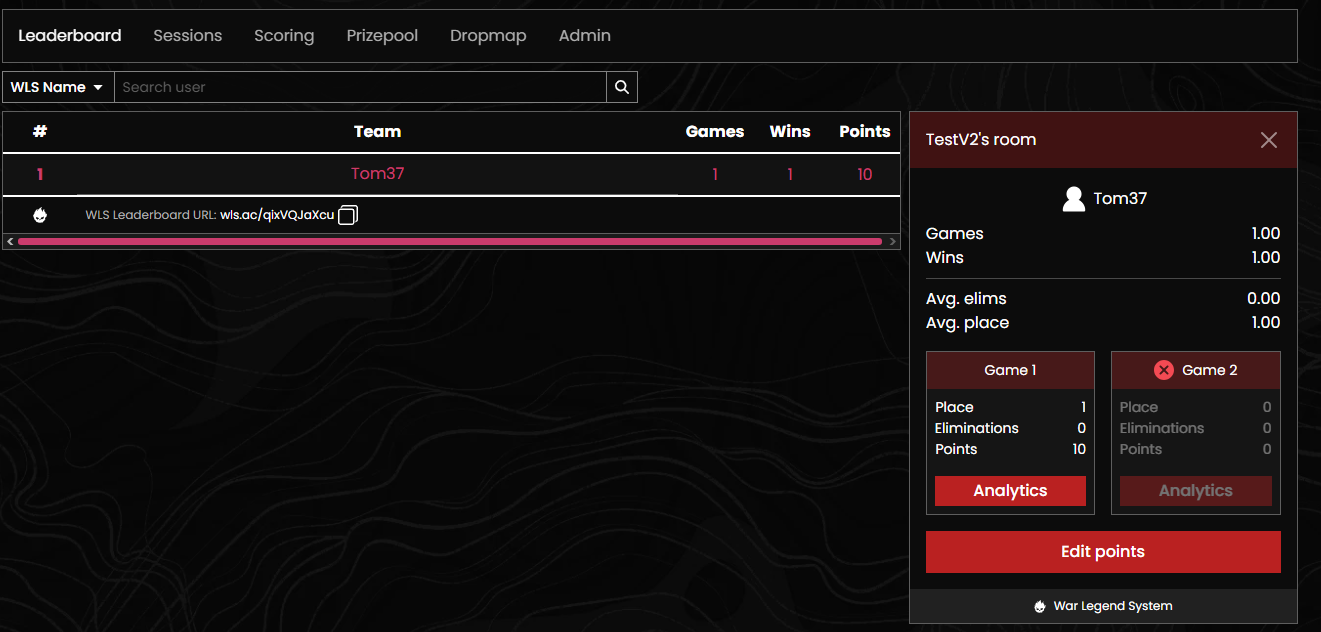The width and height of the screenshot is (1321, 632).
Task: Open the Admin tab
Action: click(x=584, y=36)
